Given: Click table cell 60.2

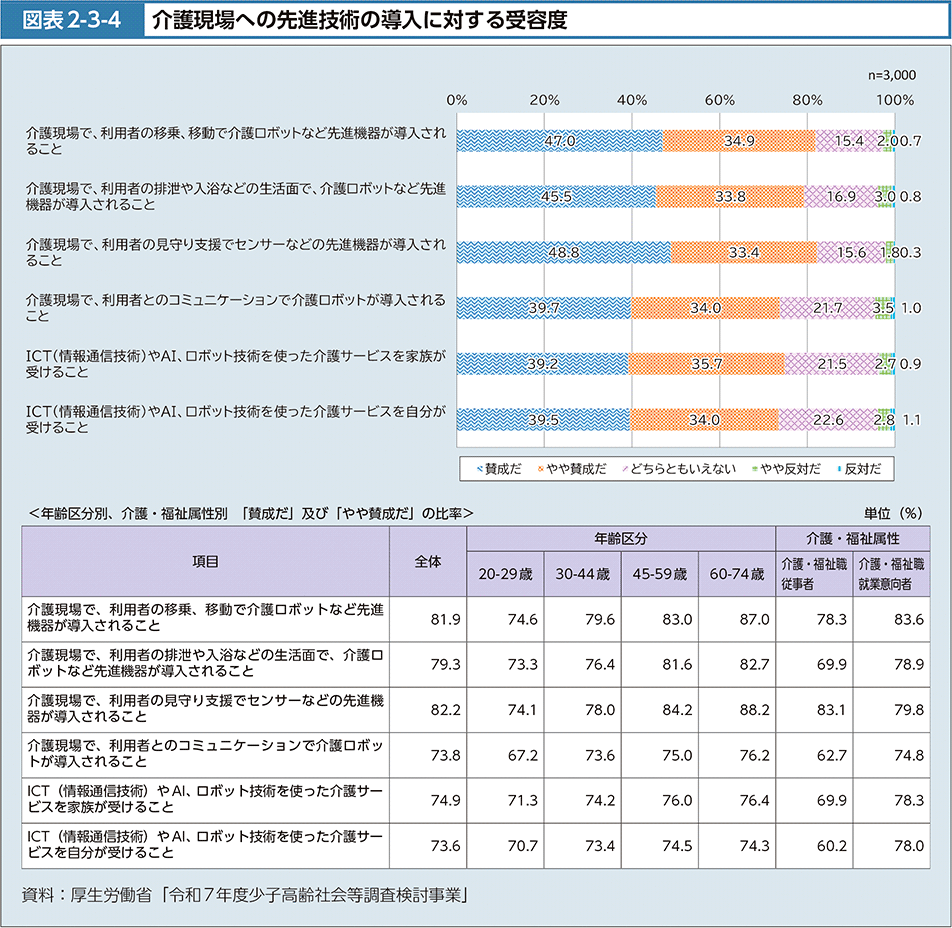Looking at the screenshot, I should pos(831,846).
